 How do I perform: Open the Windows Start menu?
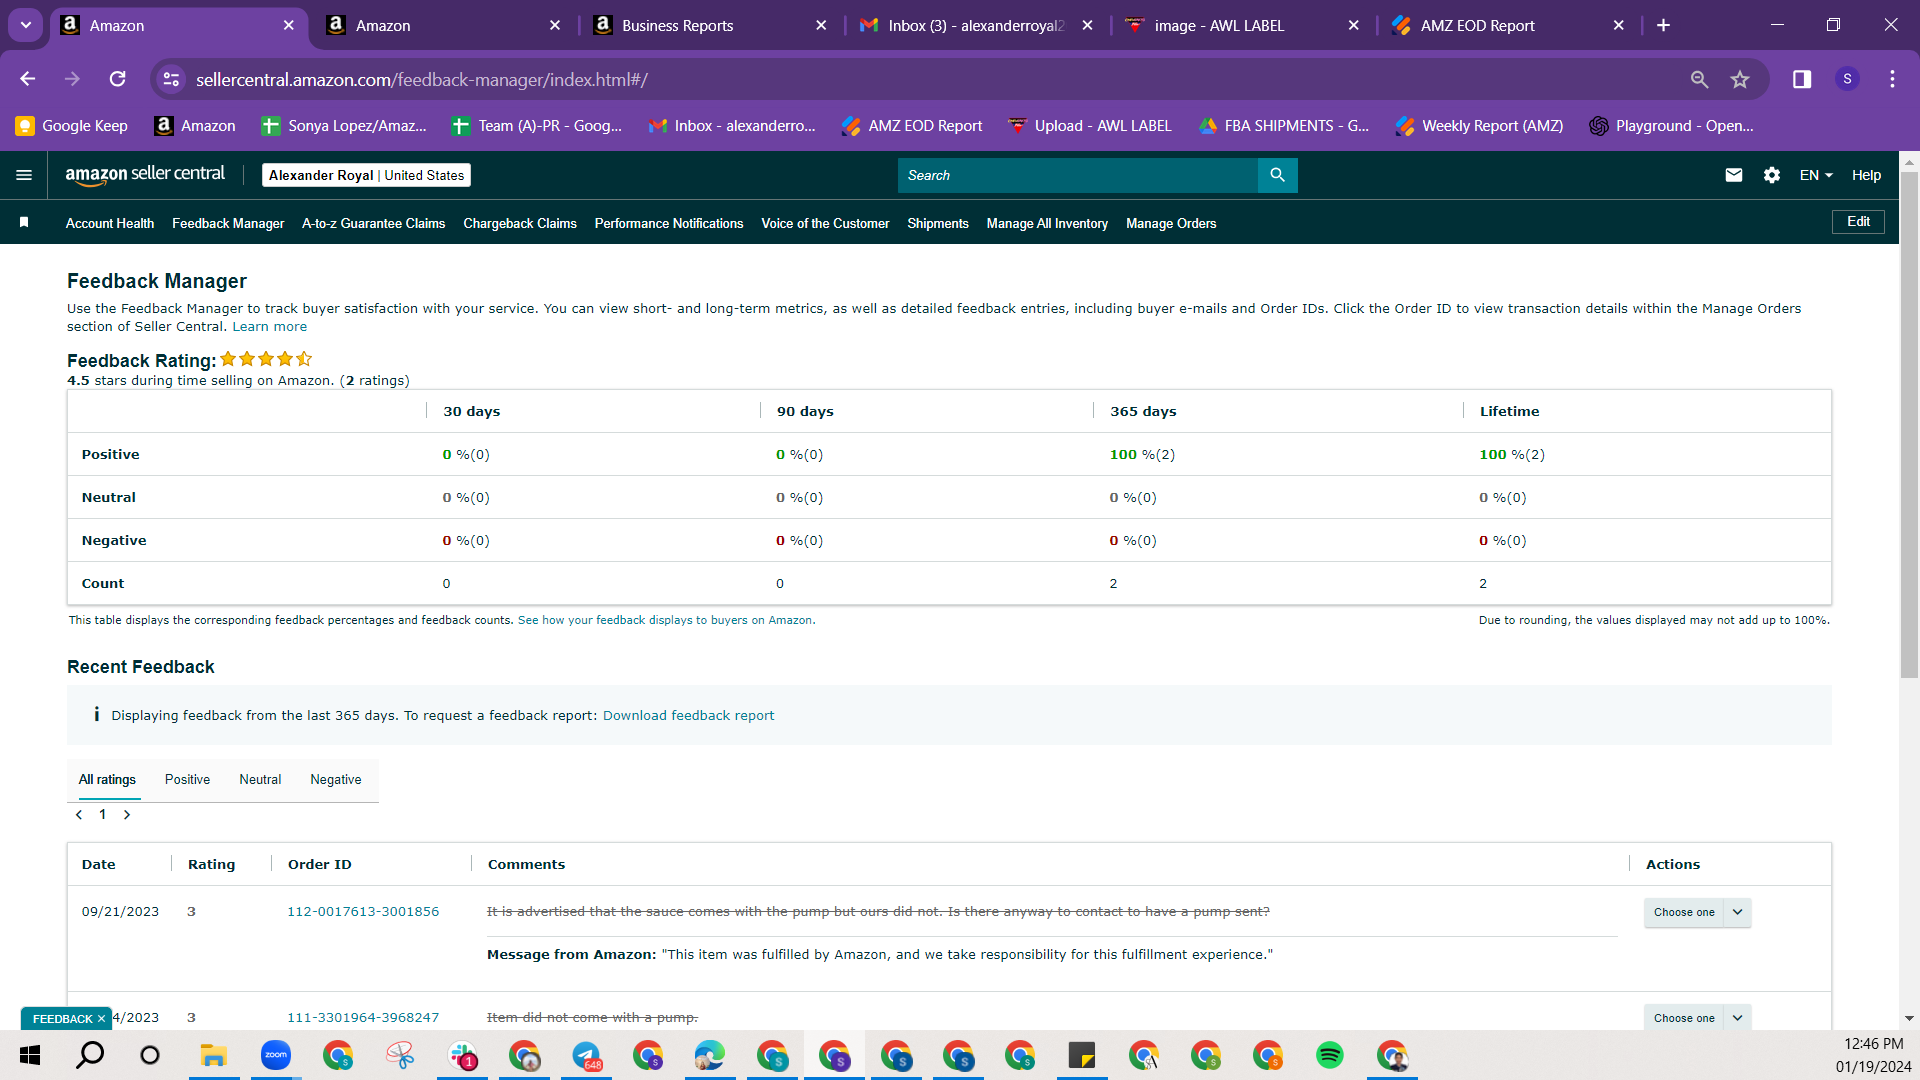coord(30,1055)
